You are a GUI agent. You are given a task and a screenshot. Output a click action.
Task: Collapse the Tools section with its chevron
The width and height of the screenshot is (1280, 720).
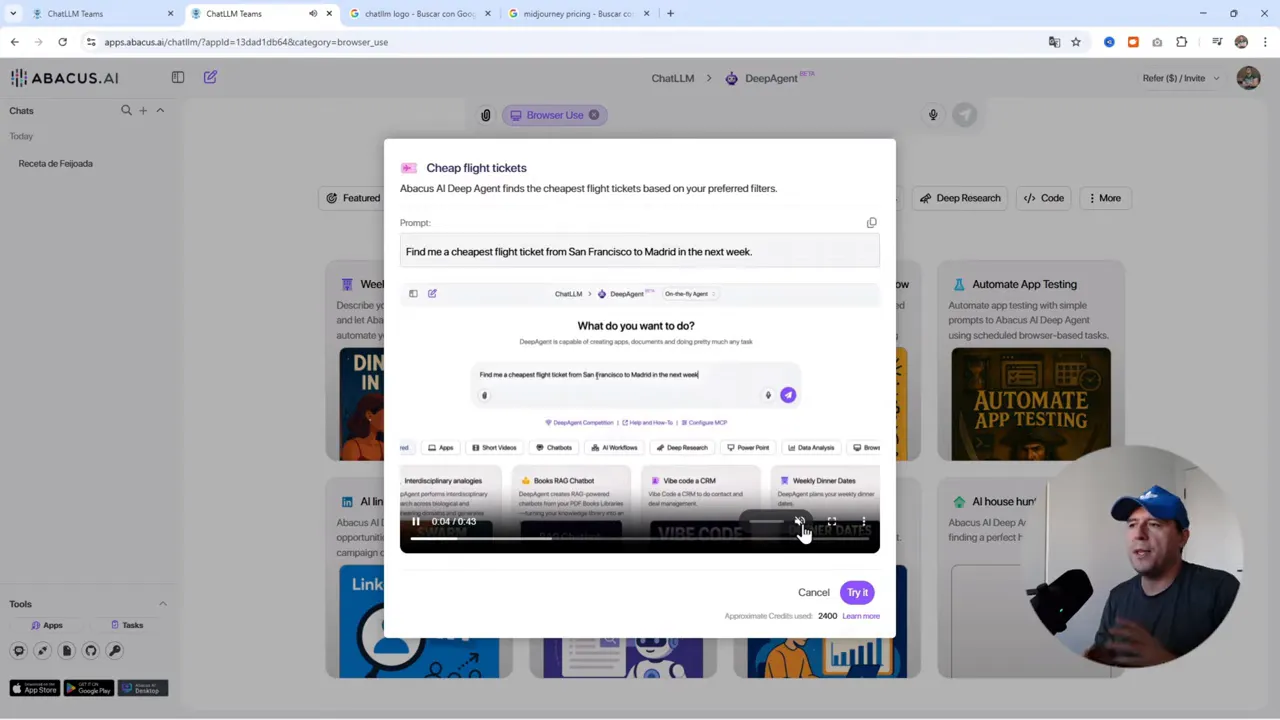click(x=162, y=603)
